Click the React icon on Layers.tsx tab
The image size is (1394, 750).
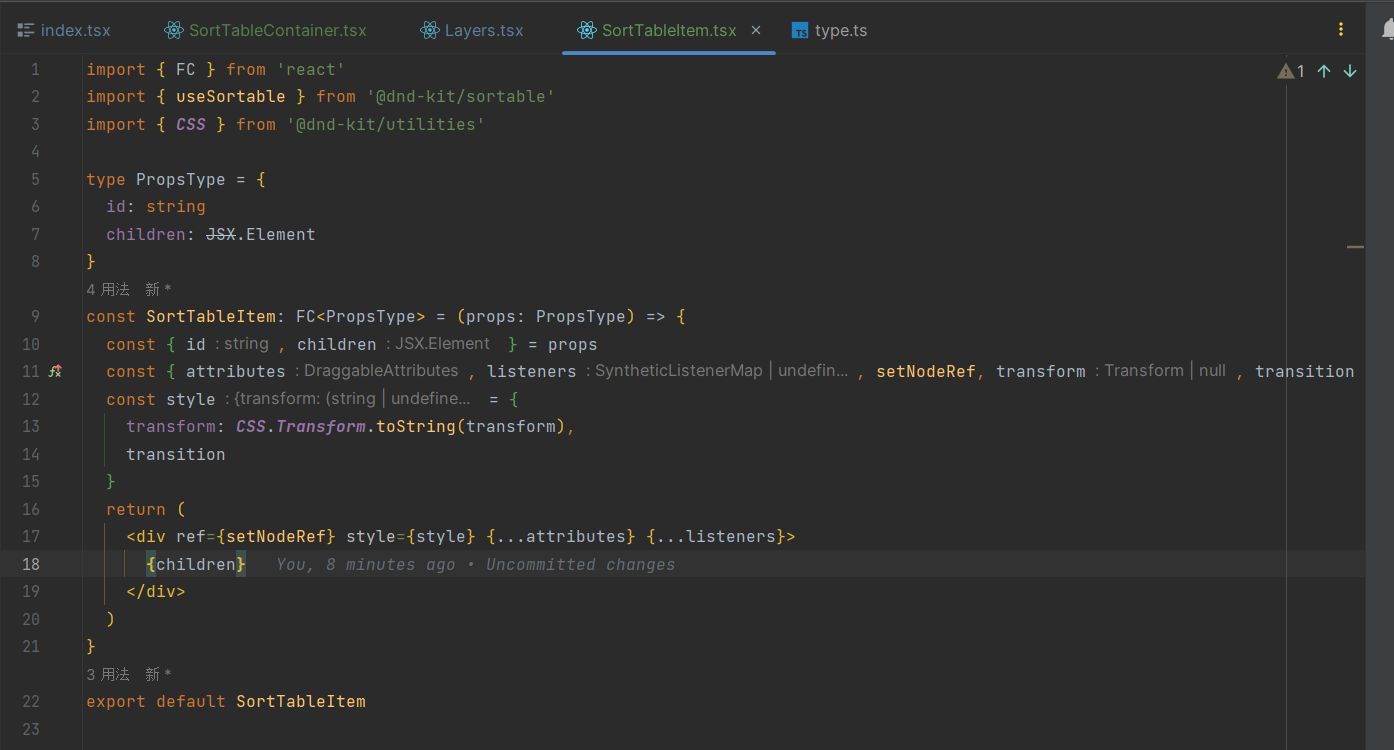[430, 30]
